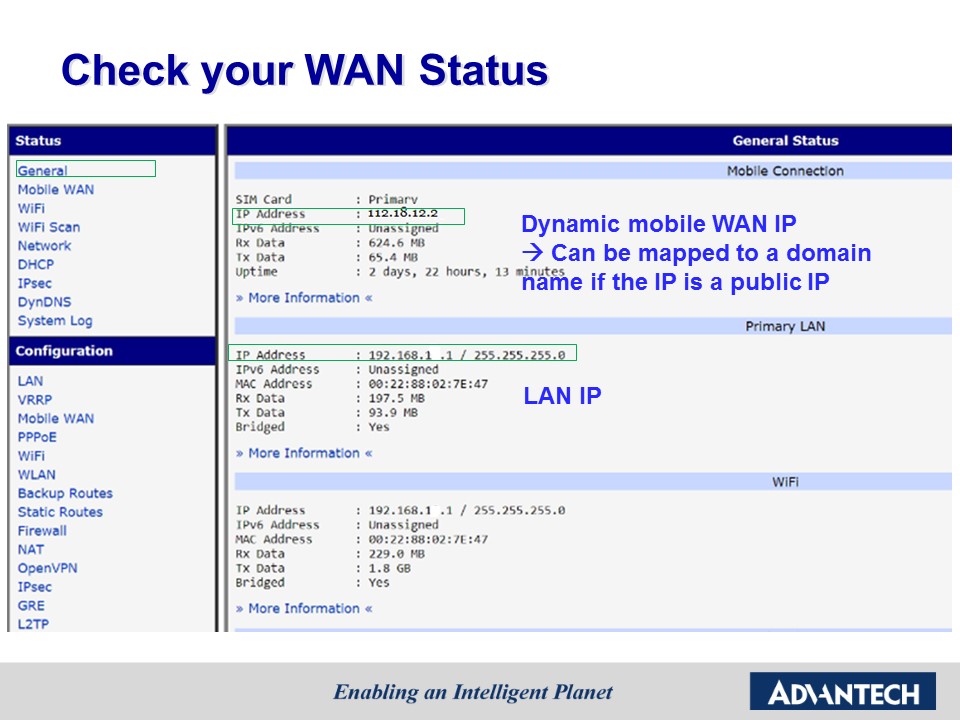Open WLAN configuration page
Image resolution: width=960 pixels, height=720 pixels.
point(36,475)
